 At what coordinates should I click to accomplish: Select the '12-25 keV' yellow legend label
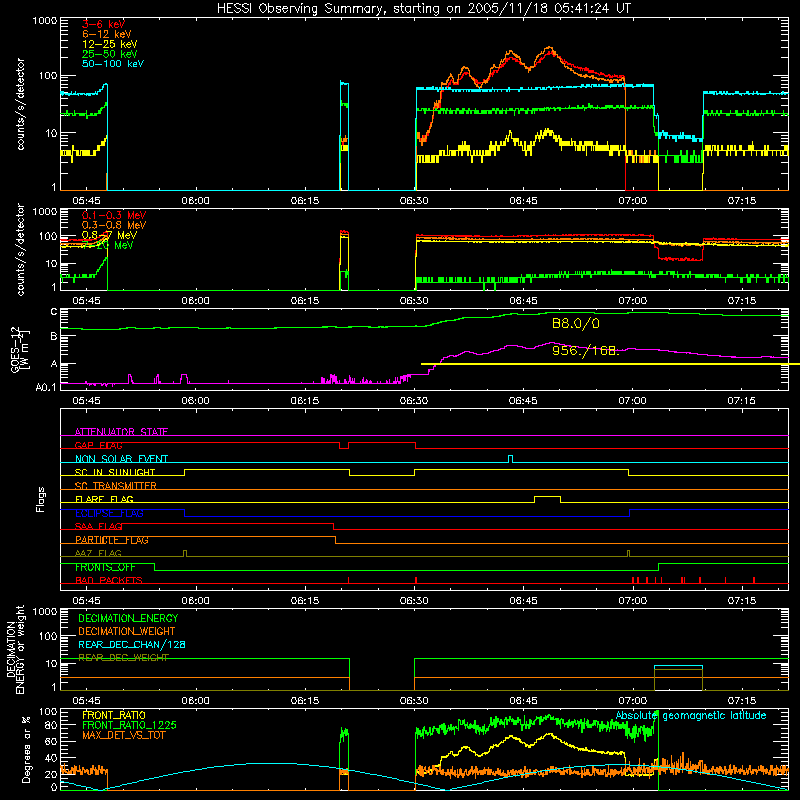coord(109,44)
